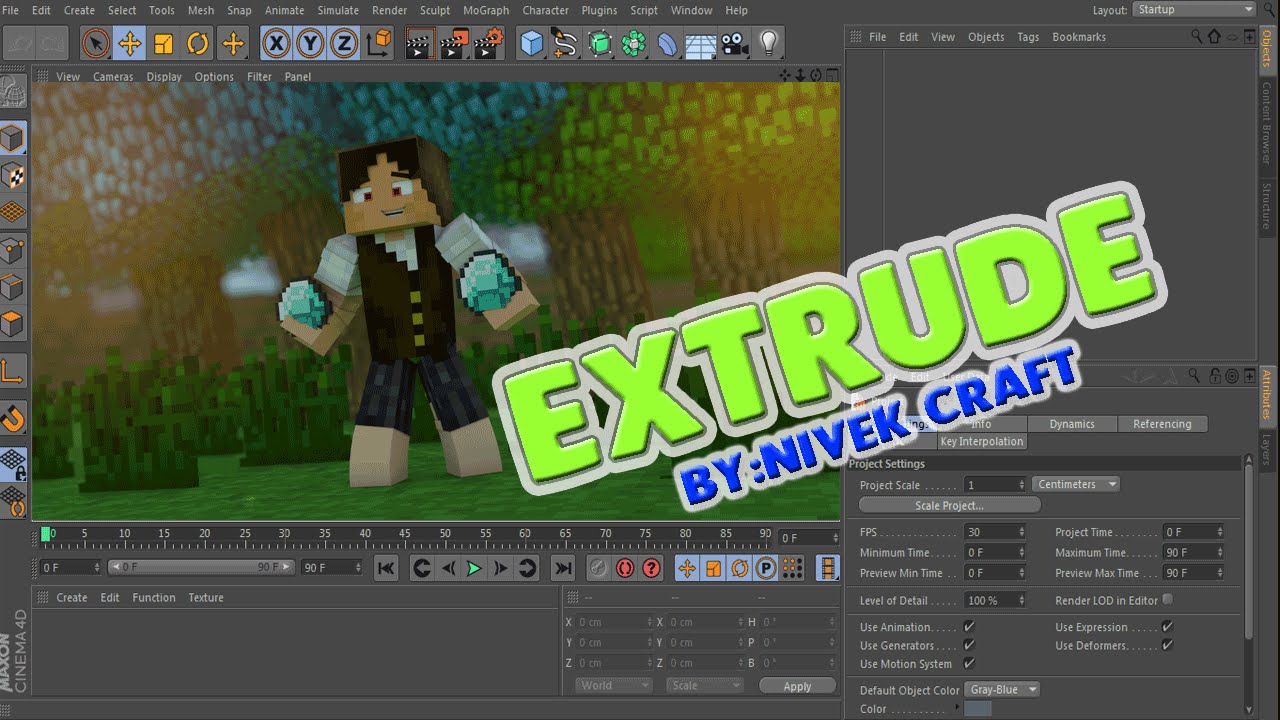The image size is (1280, 720).
Task: Click Render Active View clapperboard
Action: click(x=420, y=43)
